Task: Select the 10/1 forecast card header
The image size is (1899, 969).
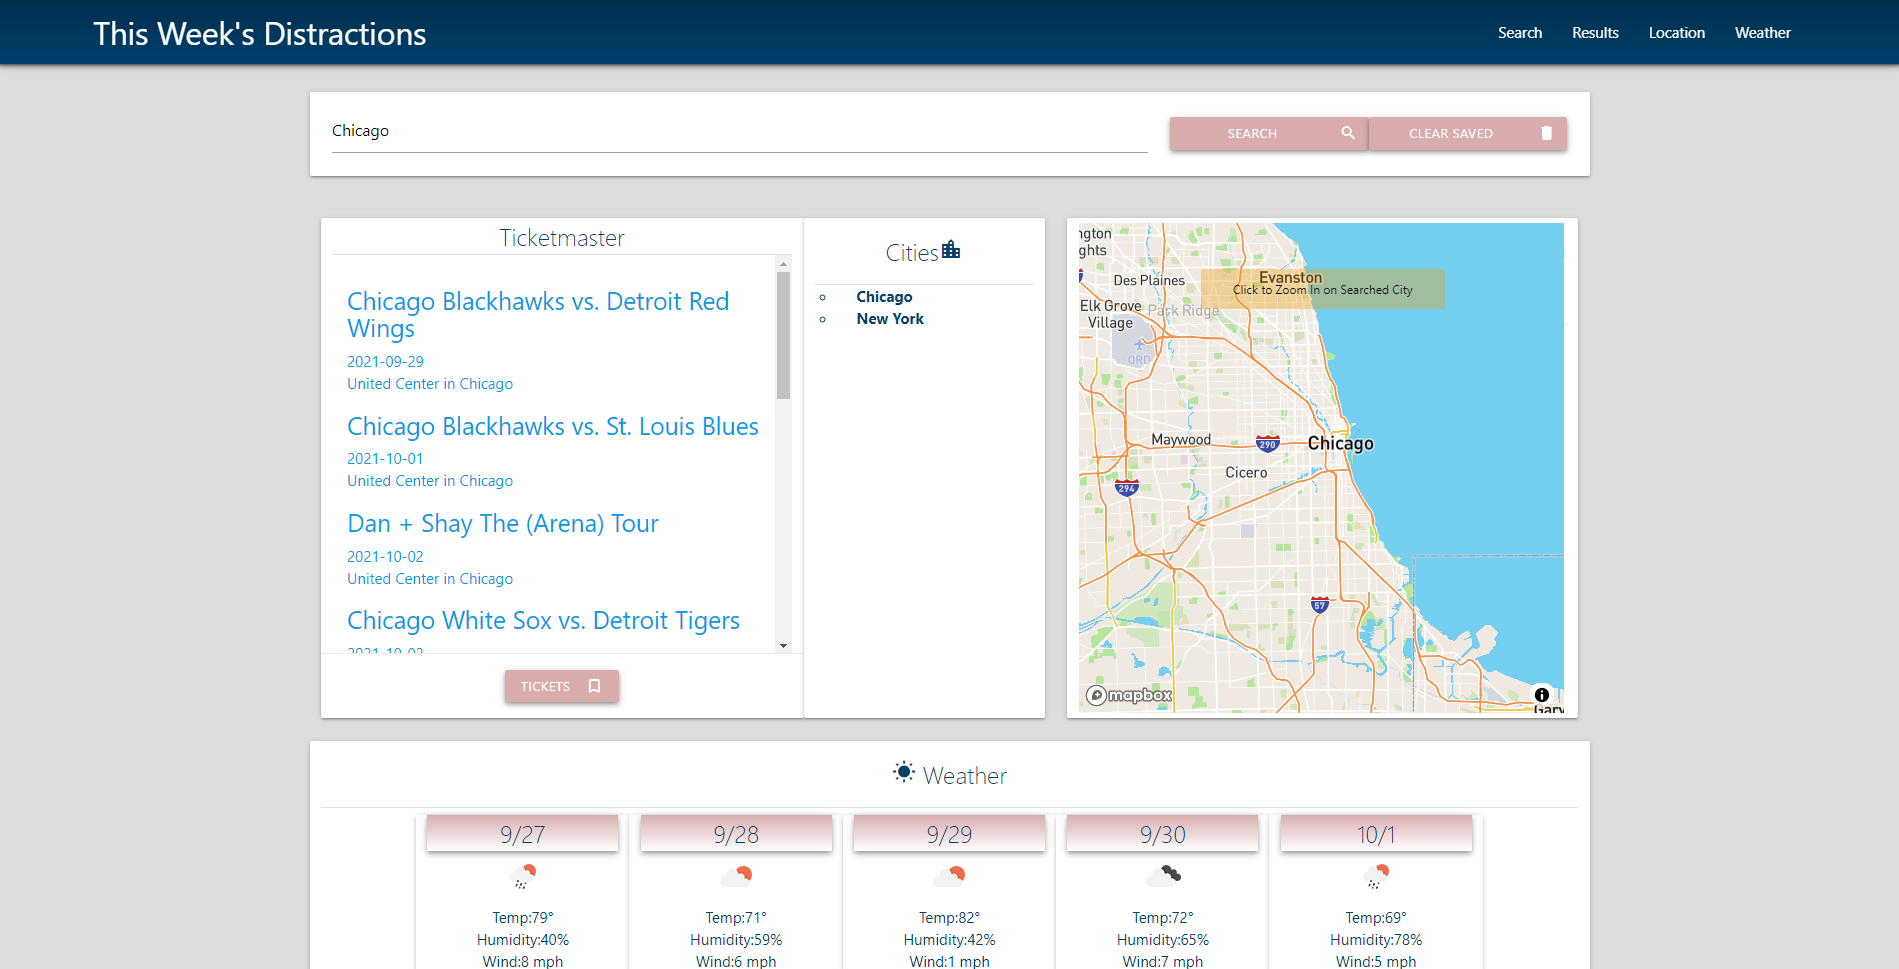Action: [1375, 834]
